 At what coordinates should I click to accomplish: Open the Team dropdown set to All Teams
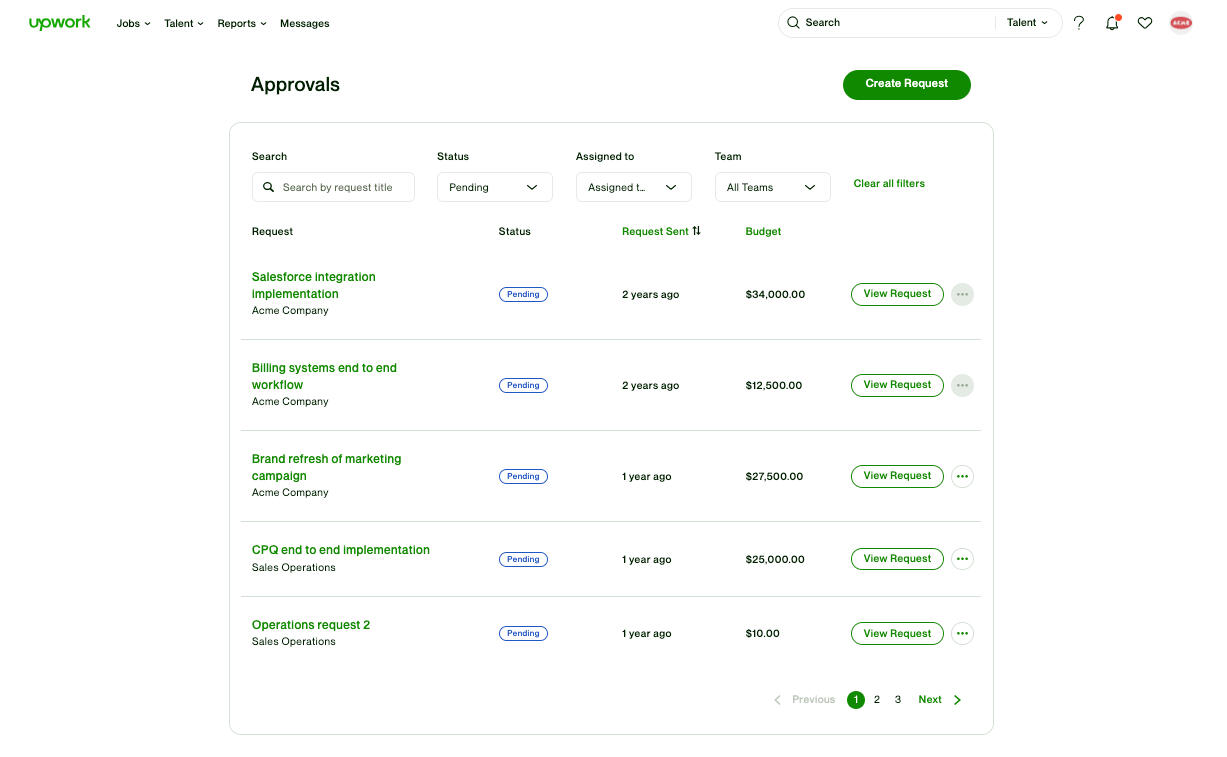(772, 186)
